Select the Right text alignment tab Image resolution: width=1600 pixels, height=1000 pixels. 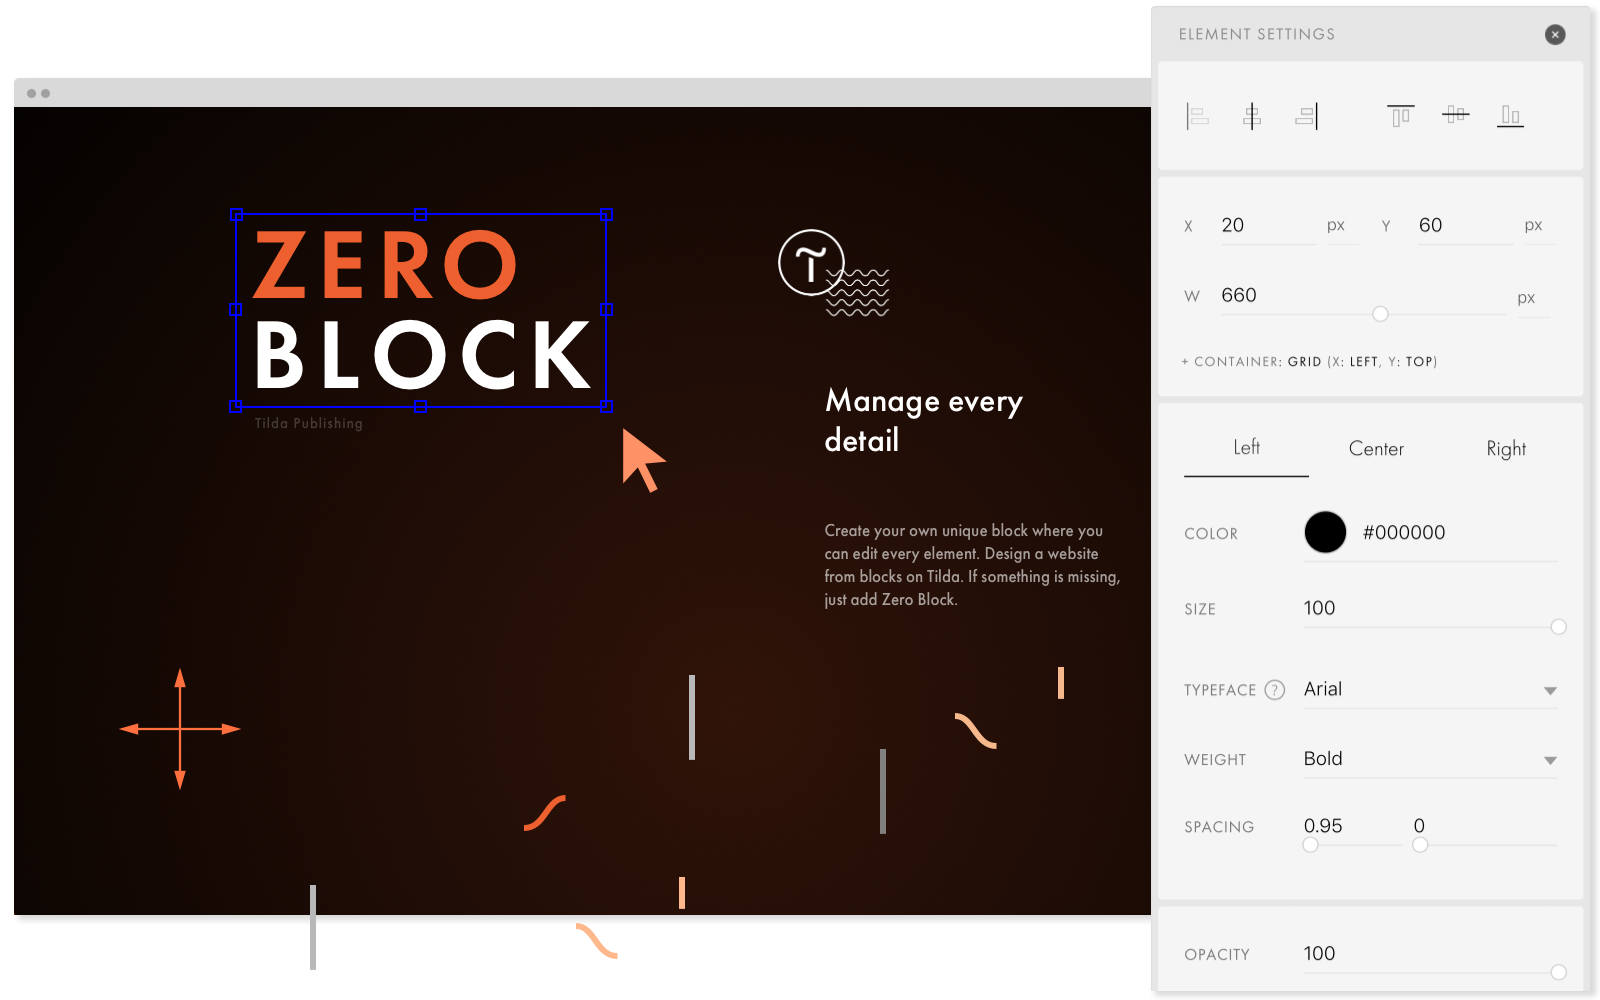click(x=1506, y=449)
